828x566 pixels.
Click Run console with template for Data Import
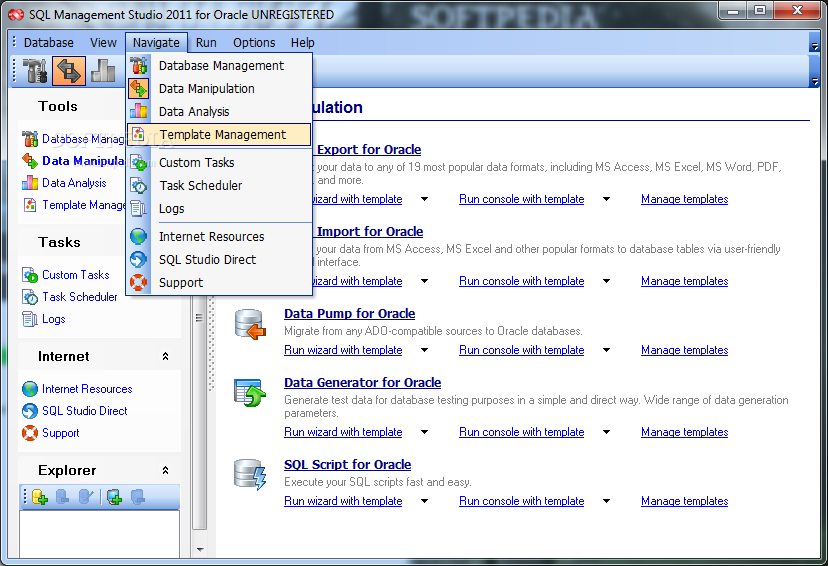tap(522, 281)
